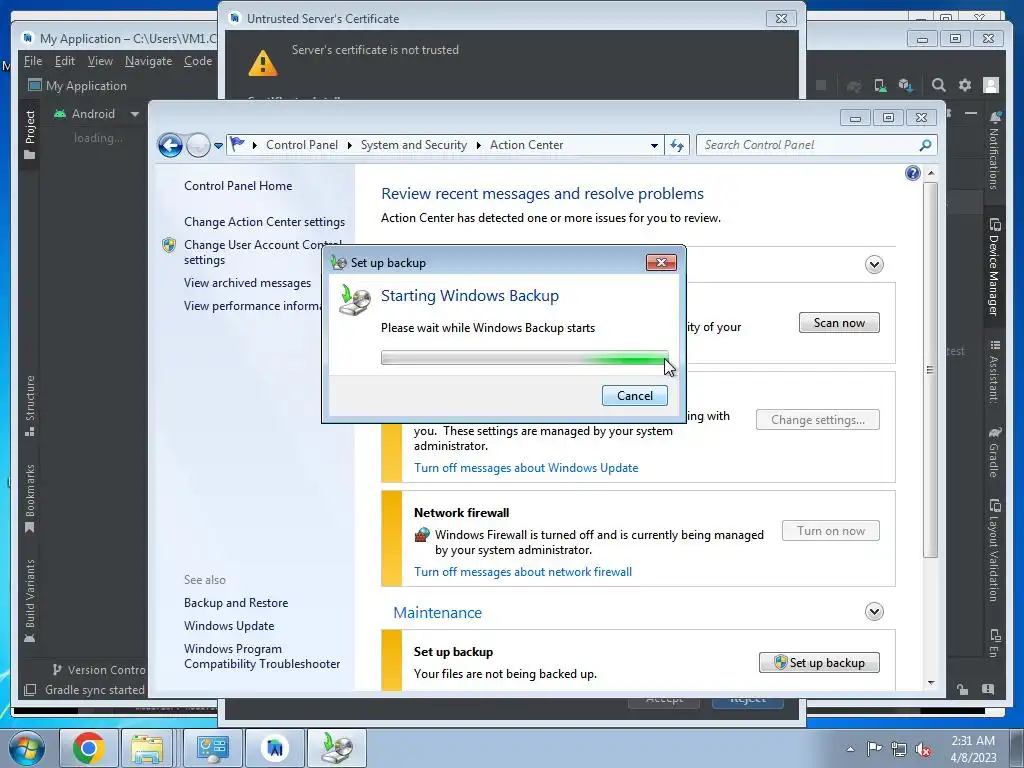Cancel the Starting Windows Backup dialog

[x=635, y=395]
